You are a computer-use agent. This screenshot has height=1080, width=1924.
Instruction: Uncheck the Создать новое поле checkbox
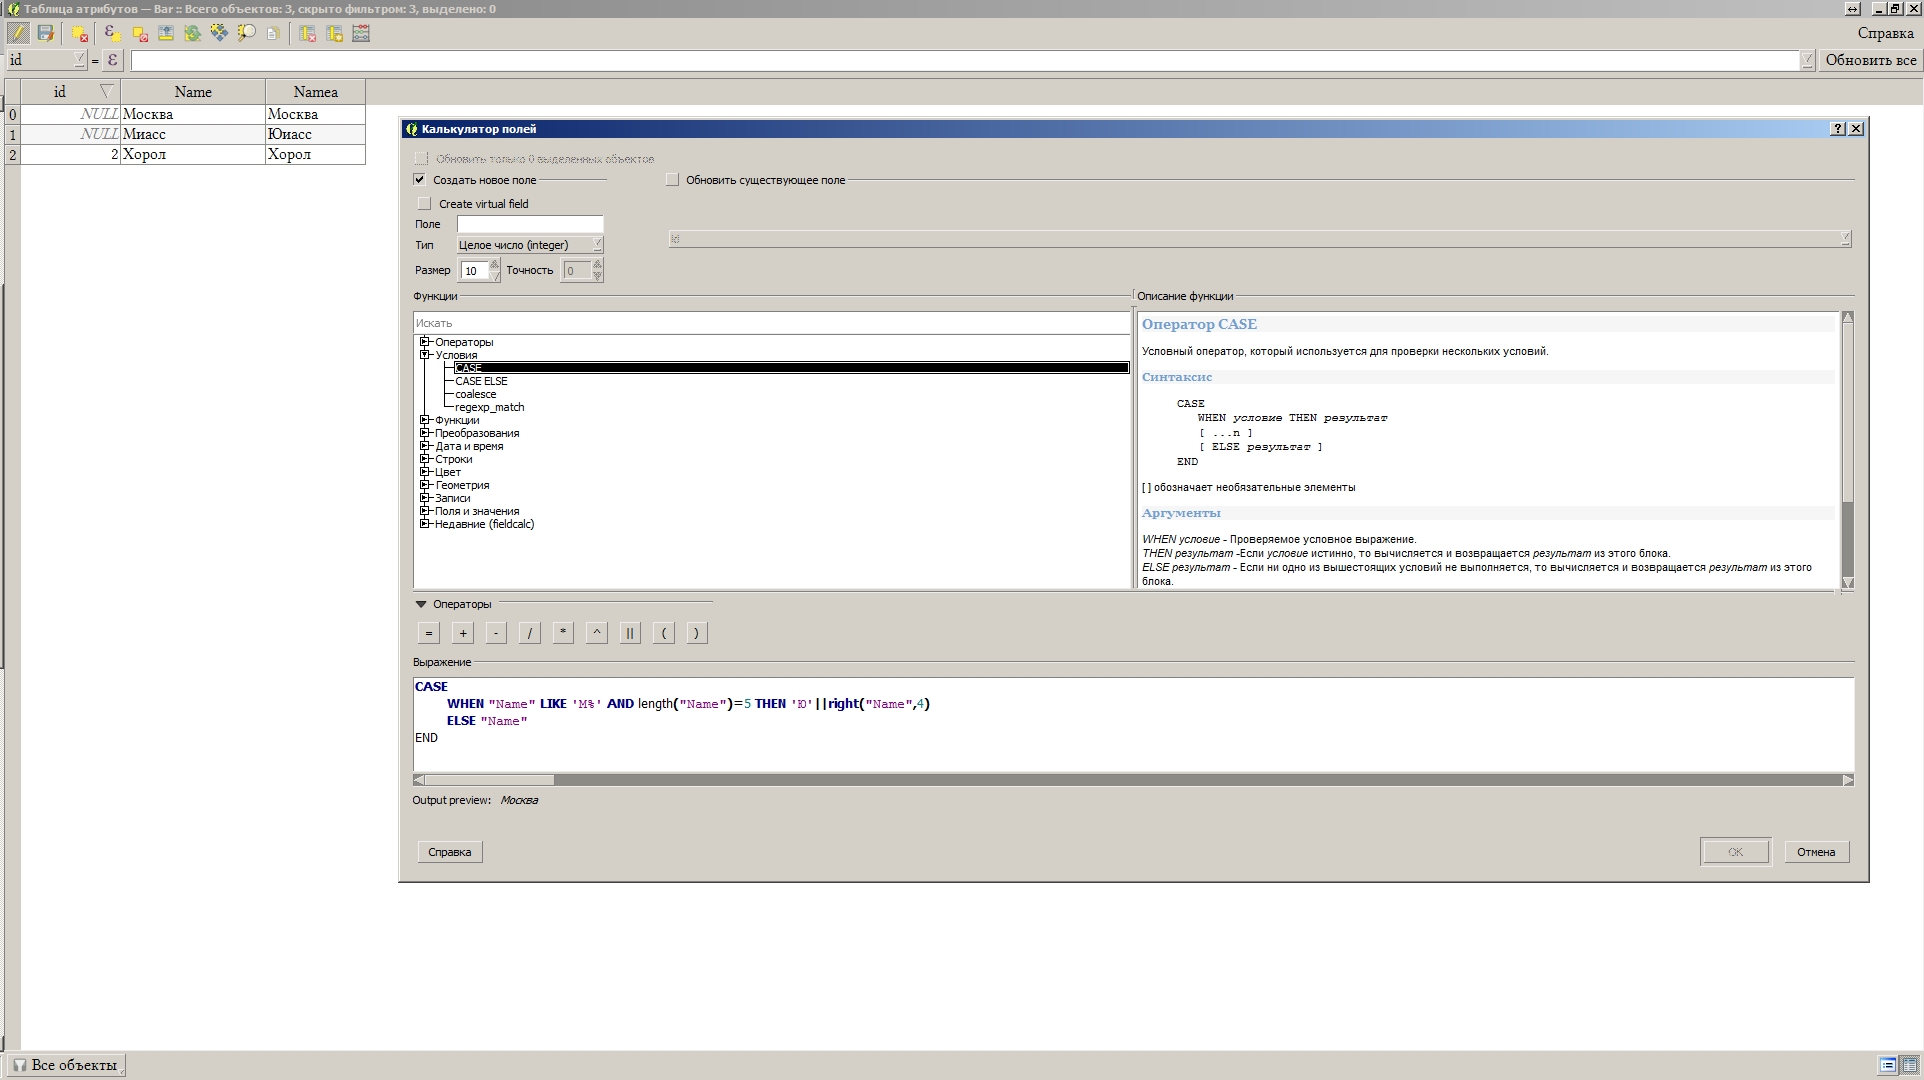[x=419, y=180]
